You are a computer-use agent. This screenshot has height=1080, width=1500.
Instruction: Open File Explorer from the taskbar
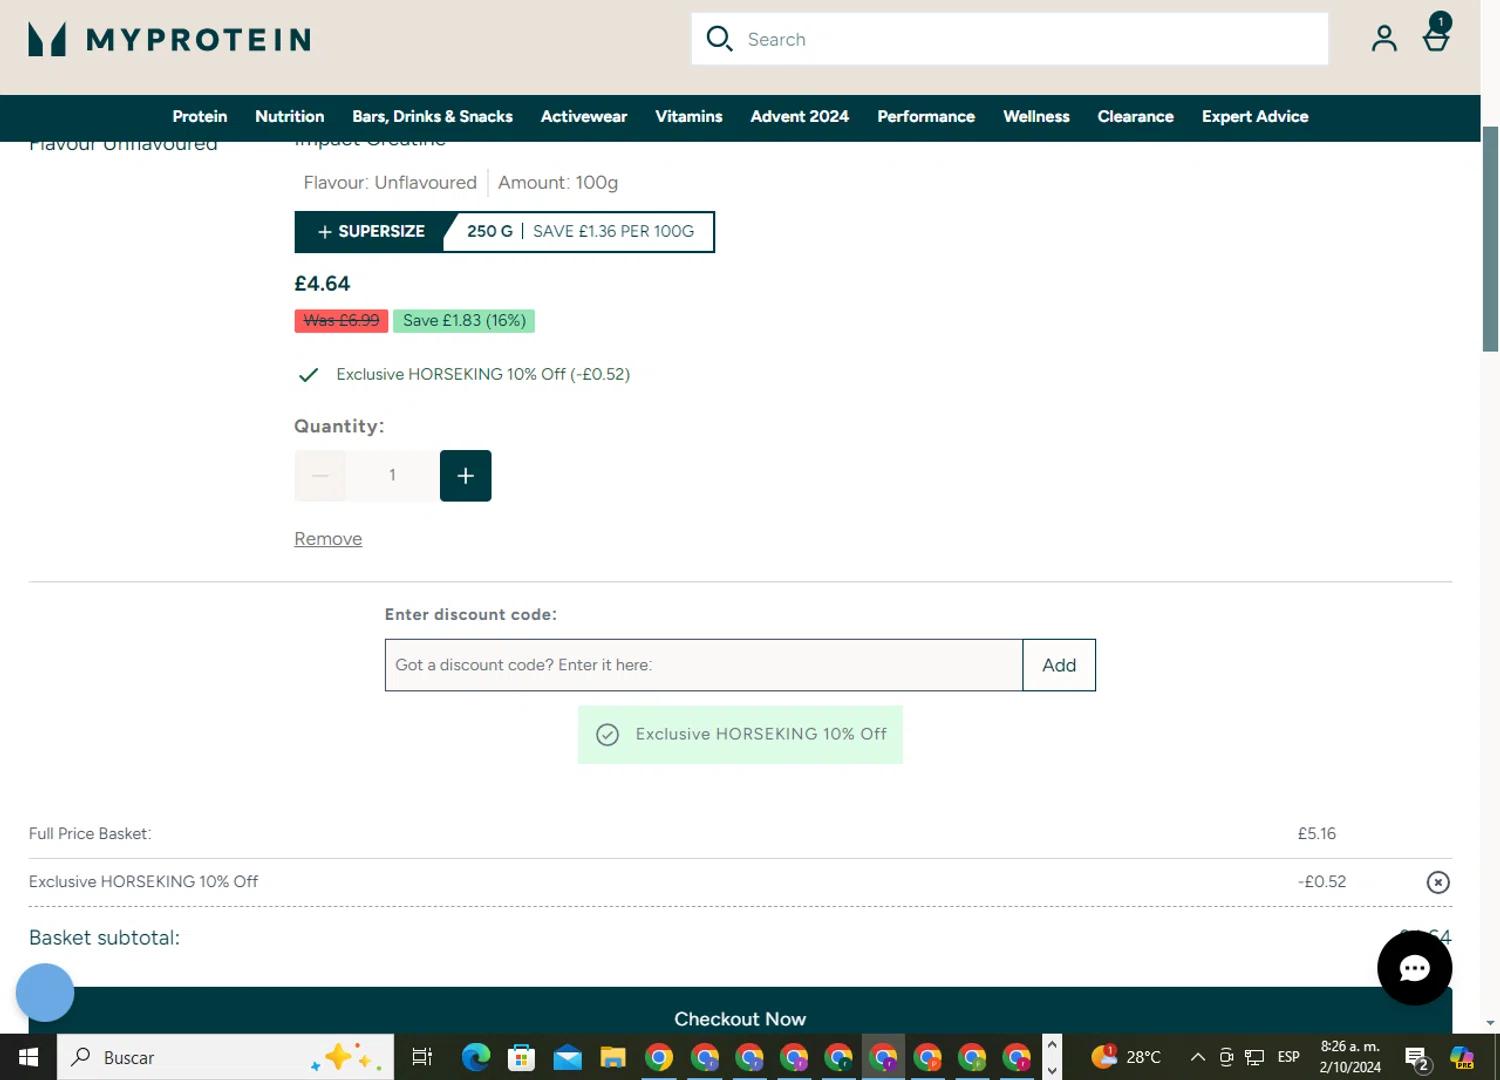[612, 1057]
